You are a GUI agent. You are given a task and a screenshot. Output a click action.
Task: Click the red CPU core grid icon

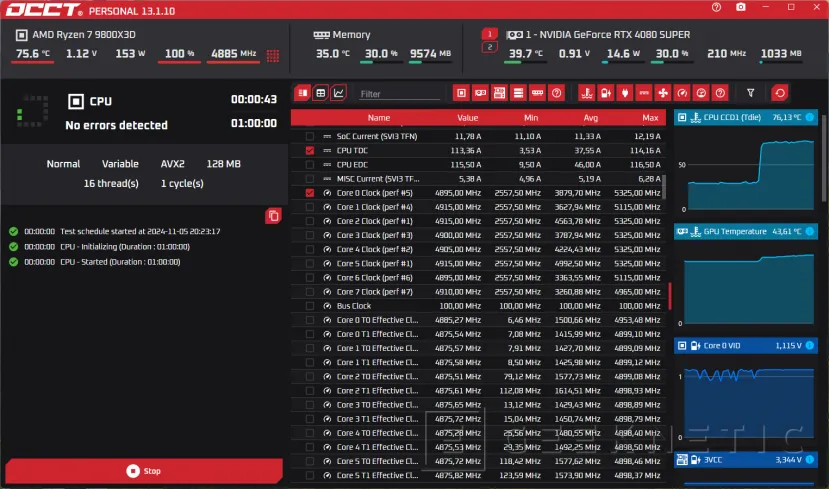point(273,55)
